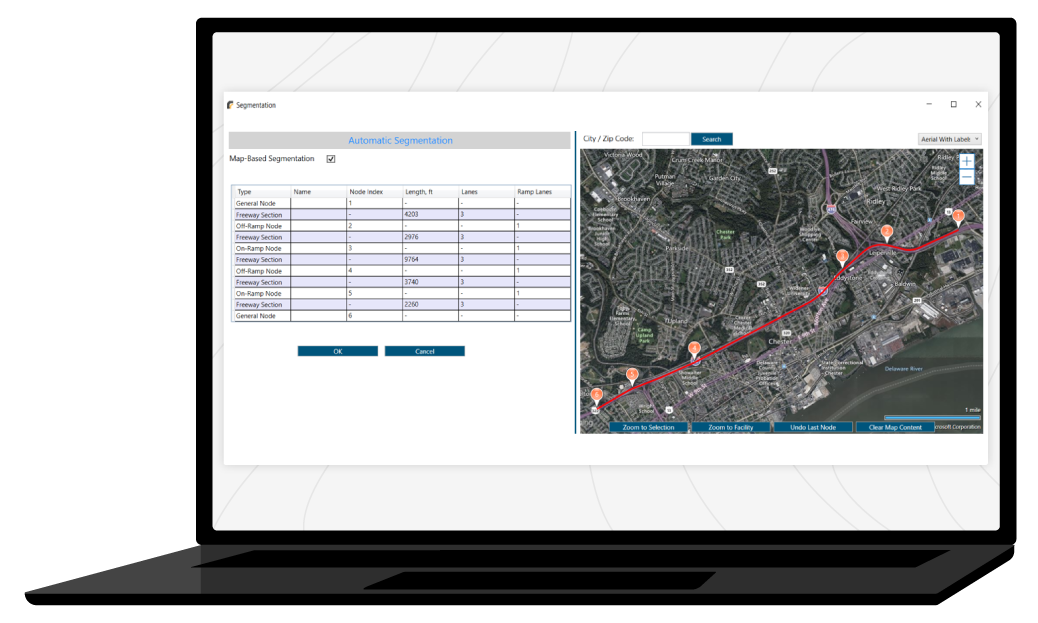Click the Search button

tap(711, 139)
